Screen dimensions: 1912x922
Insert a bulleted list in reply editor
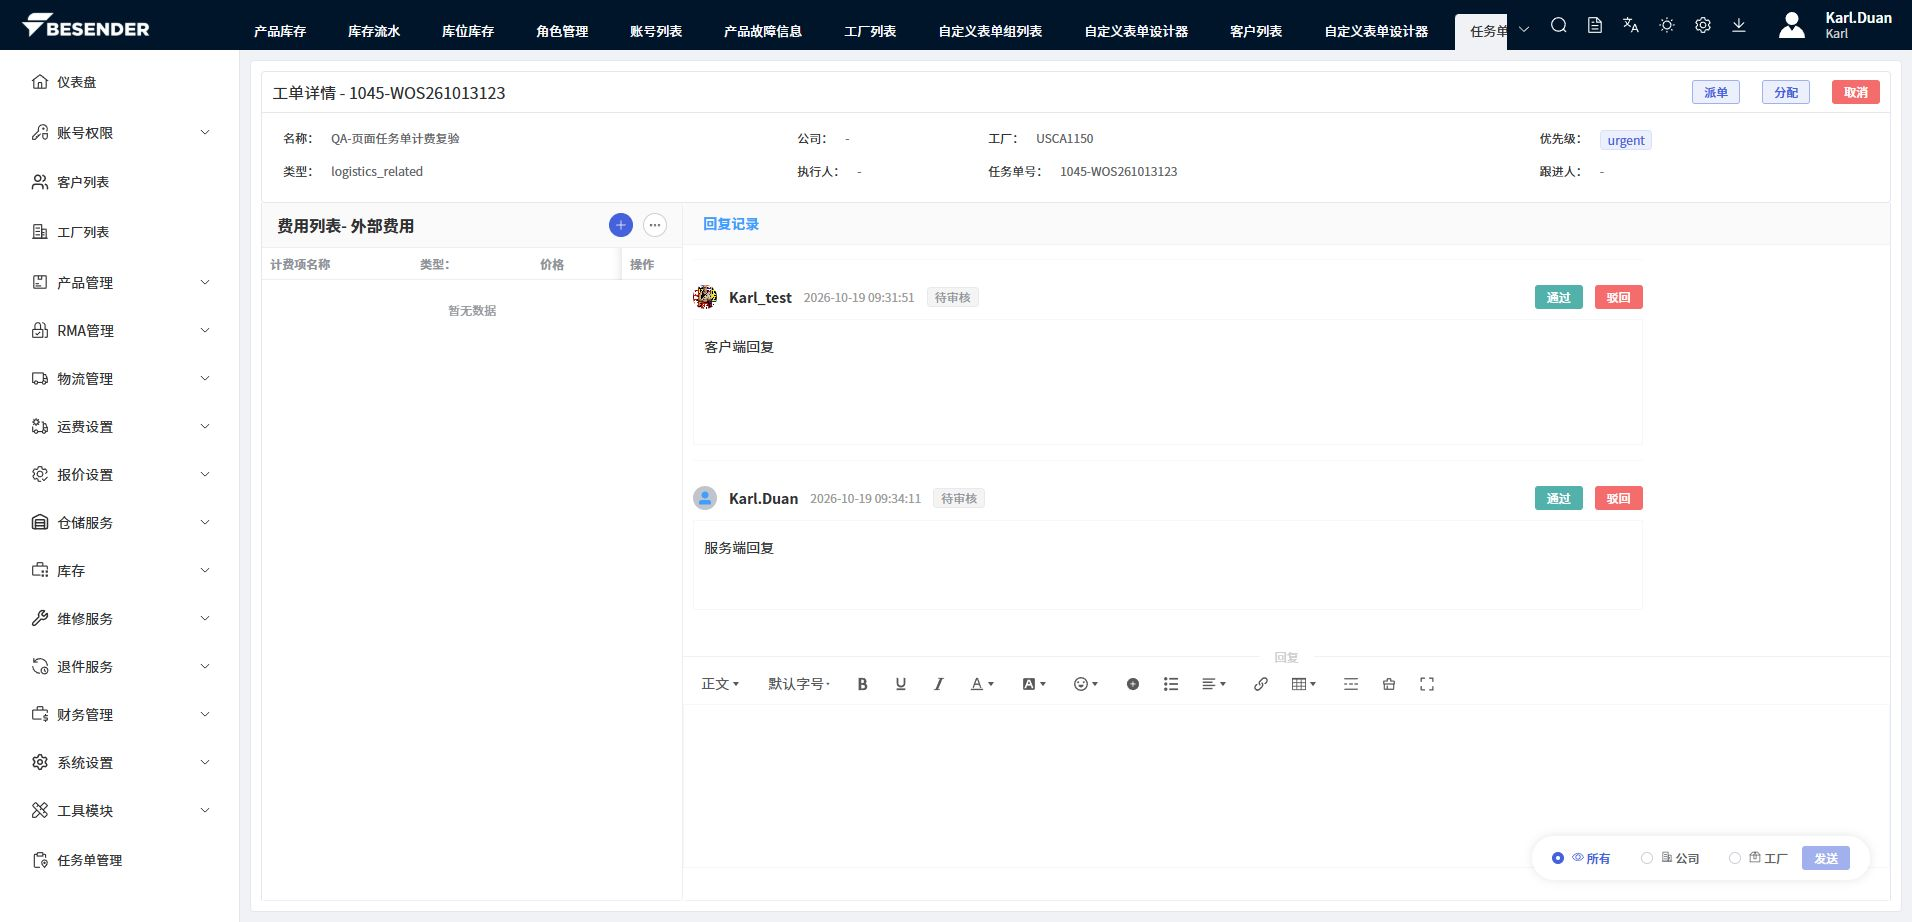click(1171, 684)
